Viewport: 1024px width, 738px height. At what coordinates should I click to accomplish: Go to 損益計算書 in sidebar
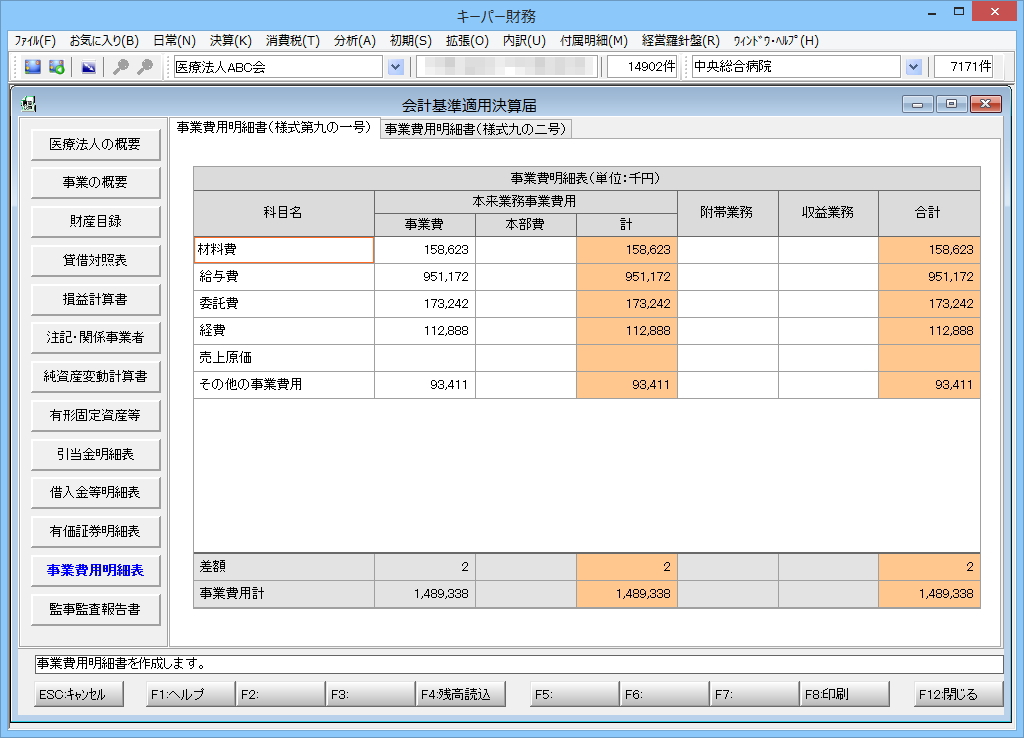tap(95, 299)
